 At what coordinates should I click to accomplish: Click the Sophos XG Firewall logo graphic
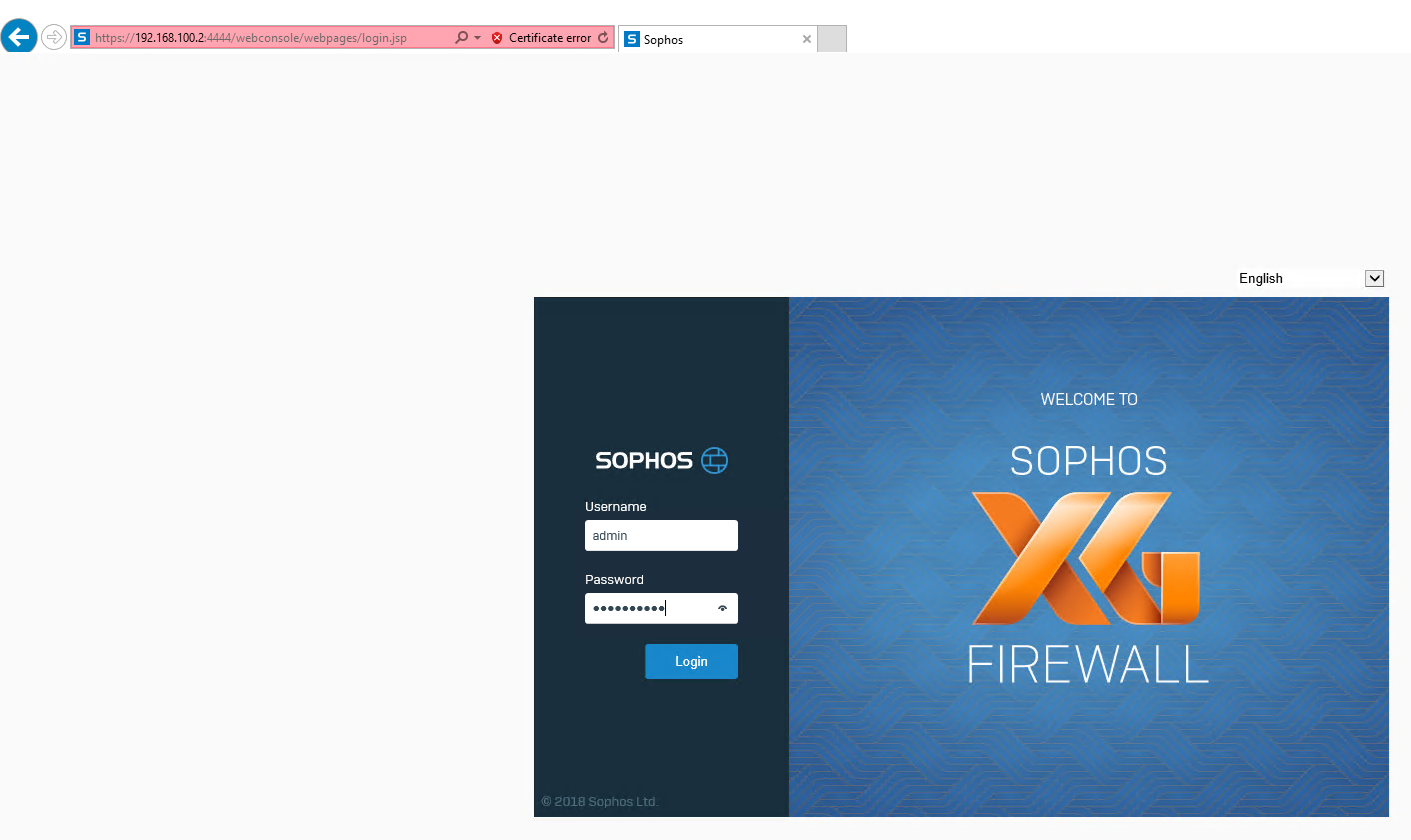(x=1088, y=559)
